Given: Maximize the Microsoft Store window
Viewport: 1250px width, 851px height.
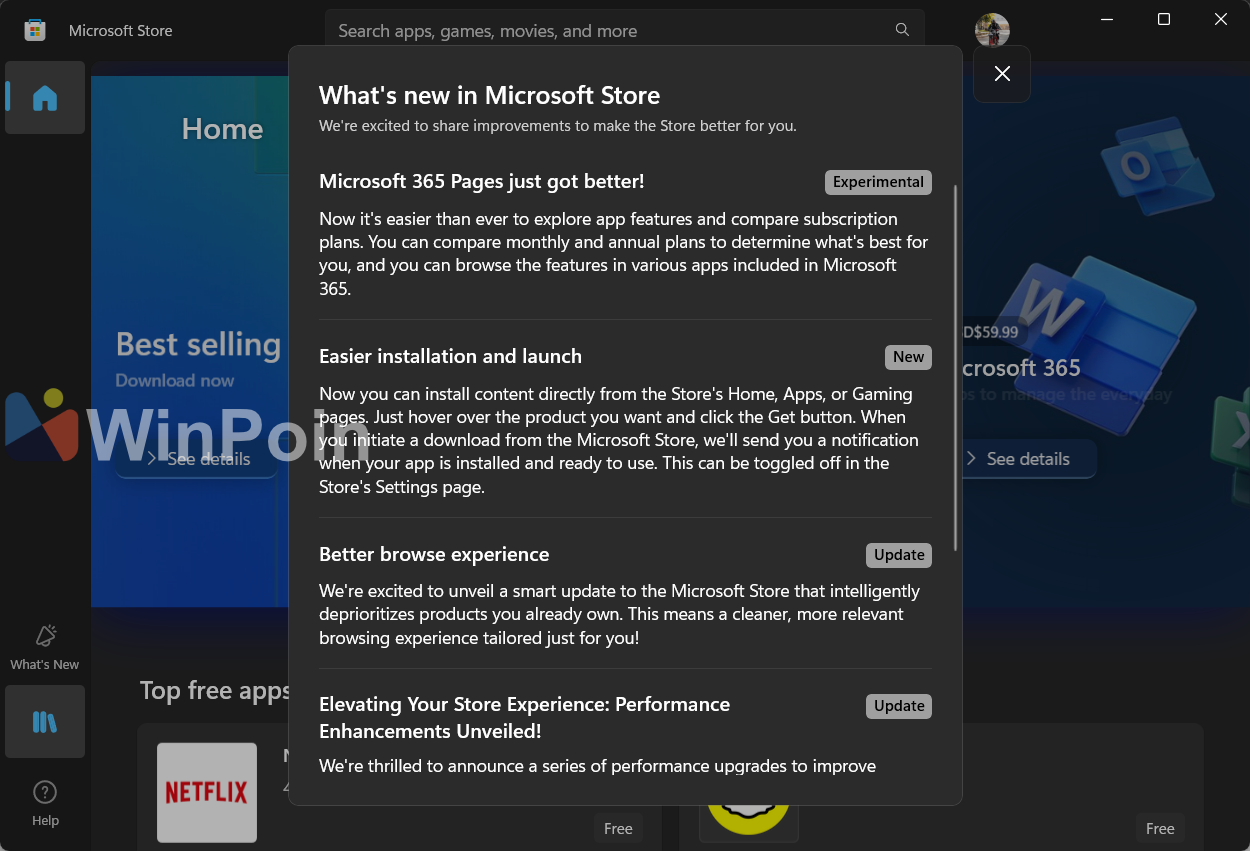Looking at the screenshot, I should point(1164,19).
